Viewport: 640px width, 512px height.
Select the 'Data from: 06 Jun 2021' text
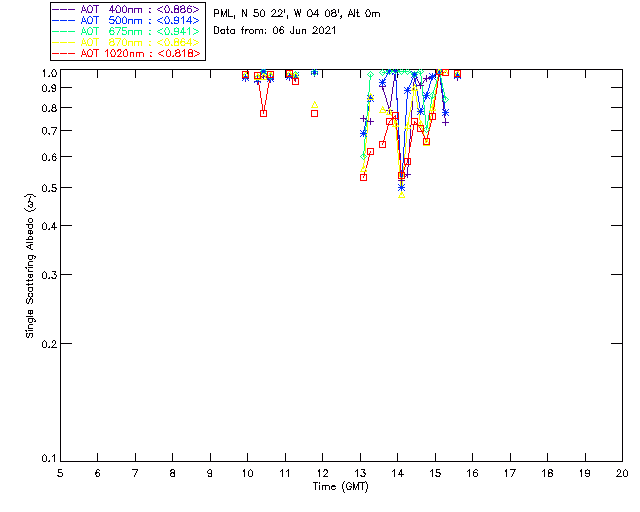click(275, 31)
